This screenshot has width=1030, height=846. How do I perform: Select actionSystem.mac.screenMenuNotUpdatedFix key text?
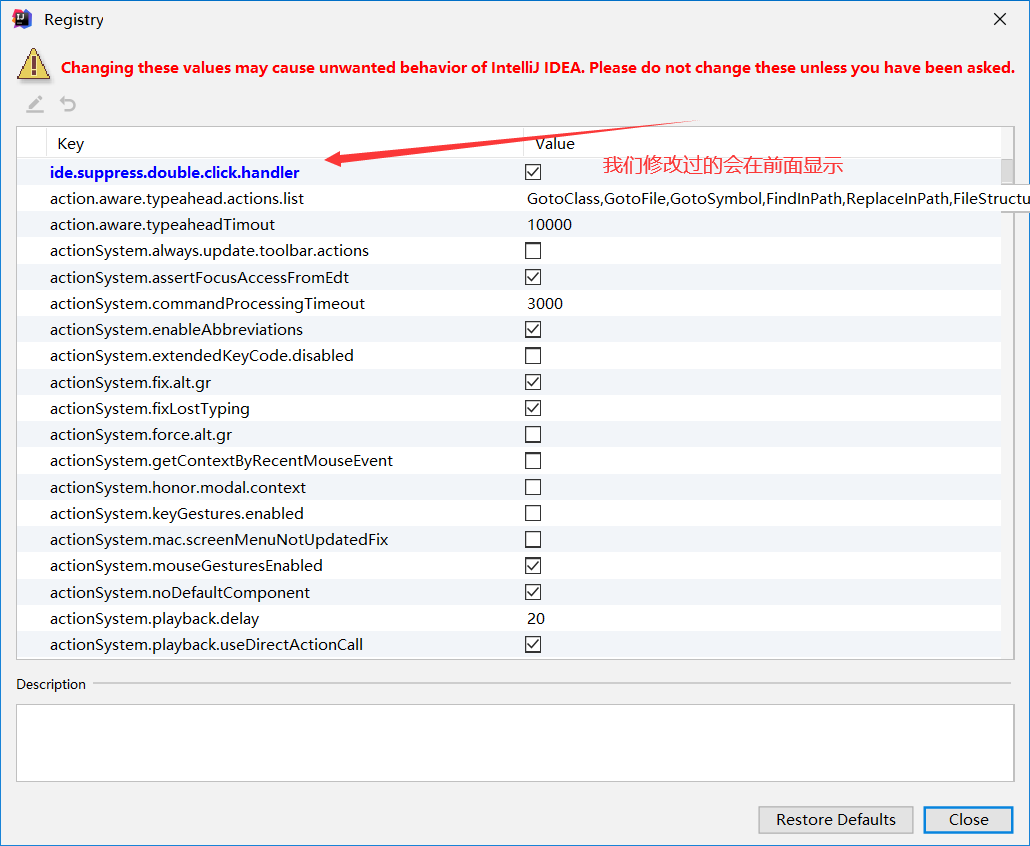click(x=219, y=539)
